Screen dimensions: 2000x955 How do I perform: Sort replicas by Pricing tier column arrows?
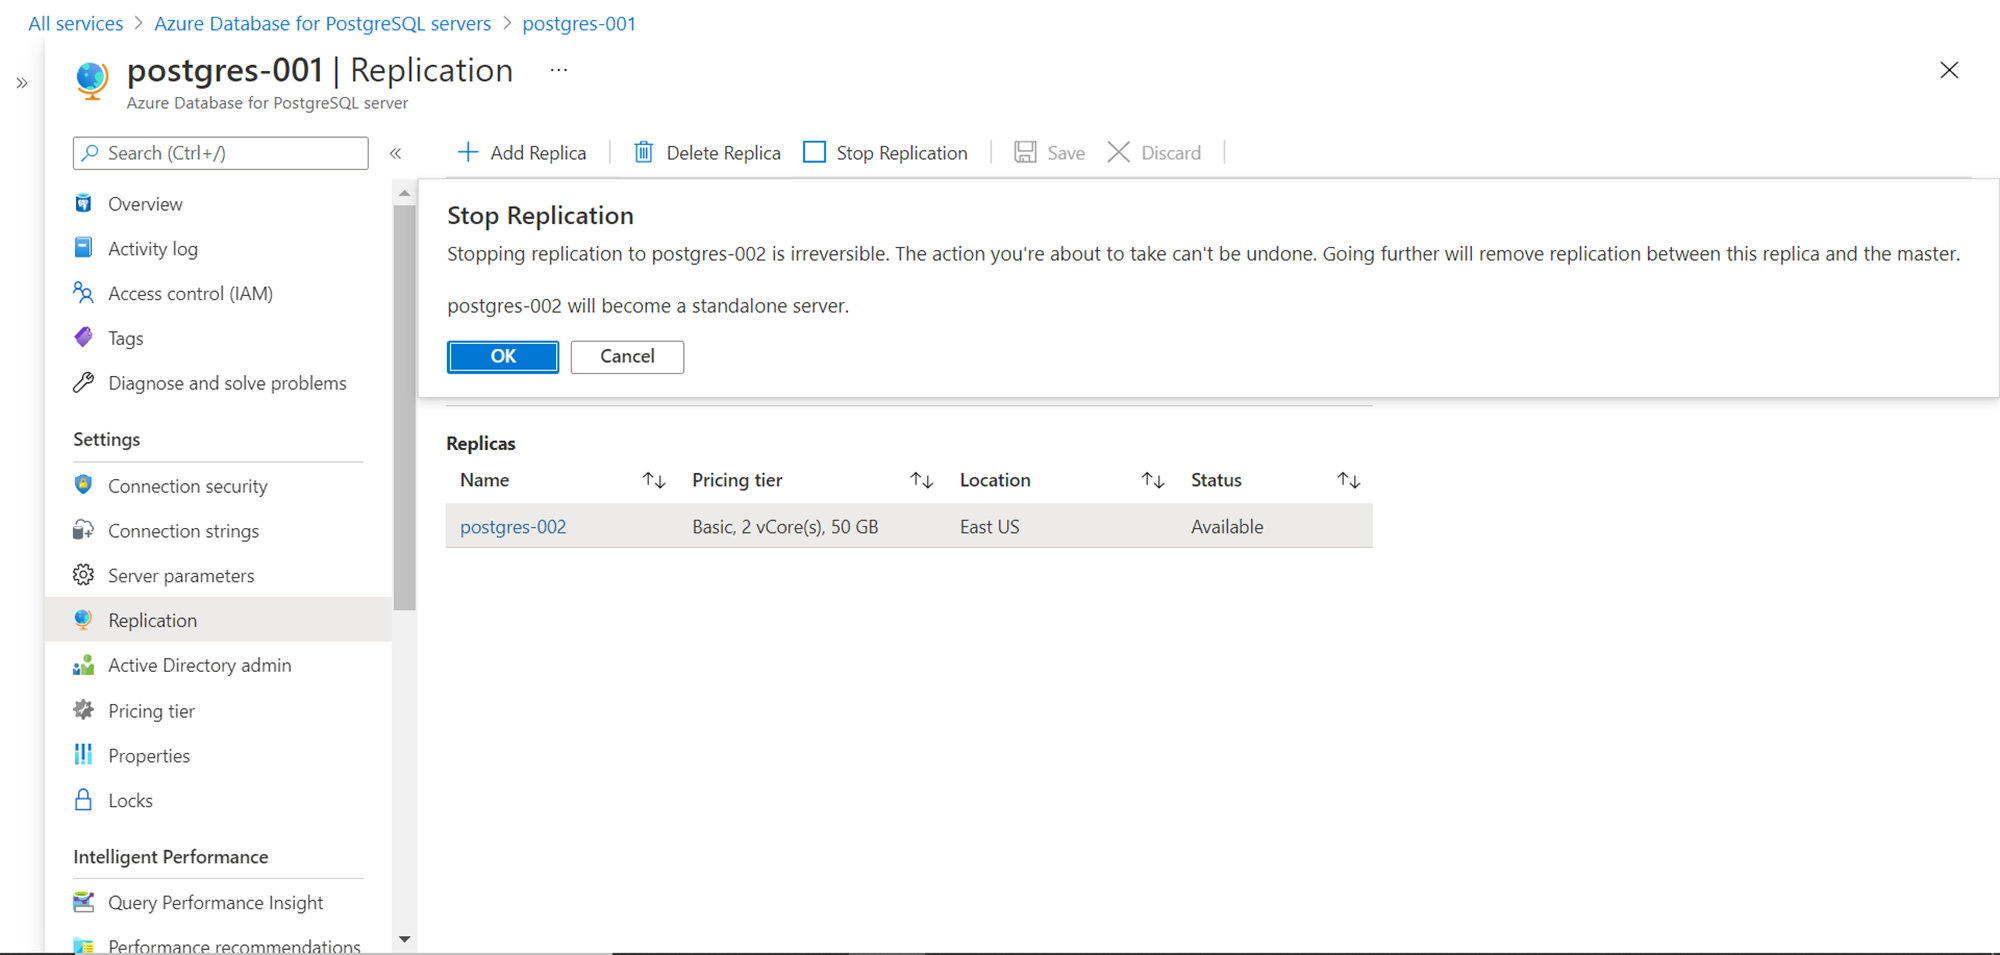coord(922,481)
